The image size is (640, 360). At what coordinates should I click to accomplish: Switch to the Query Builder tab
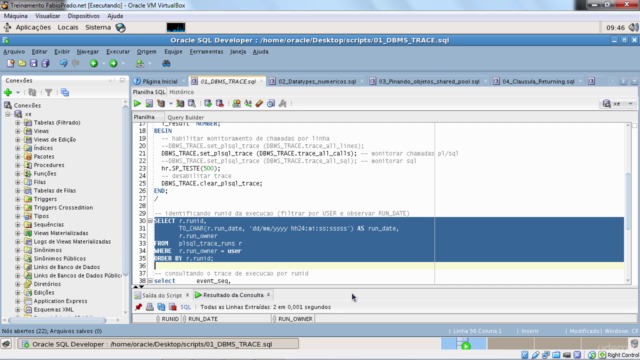[x=185, y=117]
